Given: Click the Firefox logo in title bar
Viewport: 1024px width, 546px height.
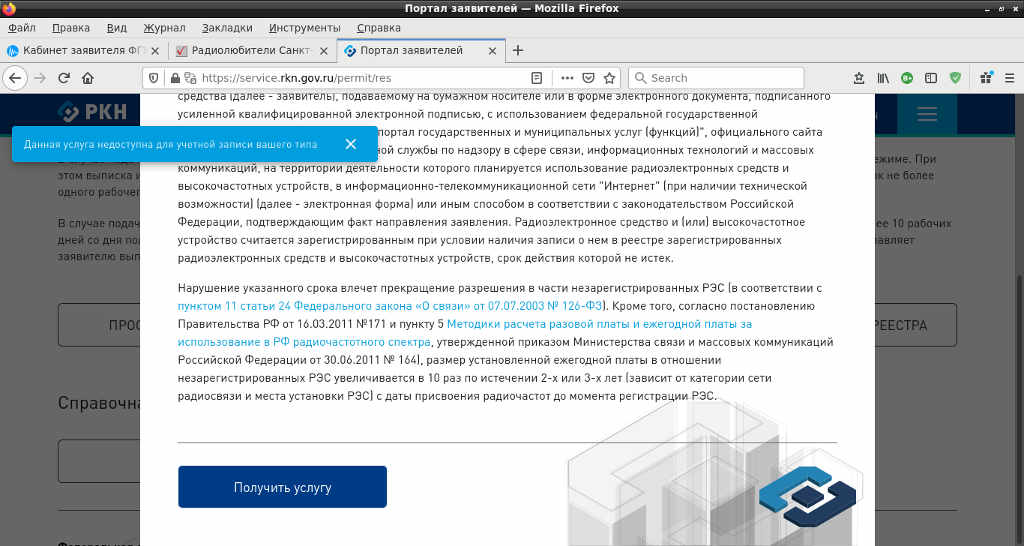Looking at the screenshot, I should pos(8,8).
